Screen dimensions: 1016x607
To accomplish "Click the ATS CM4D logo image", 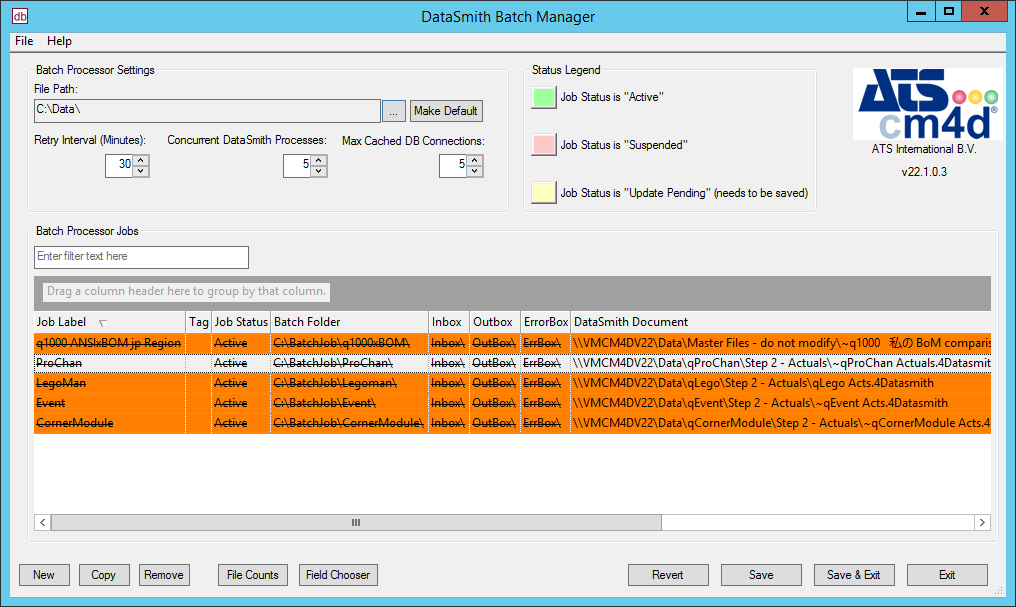I will [x=926, y=105].
